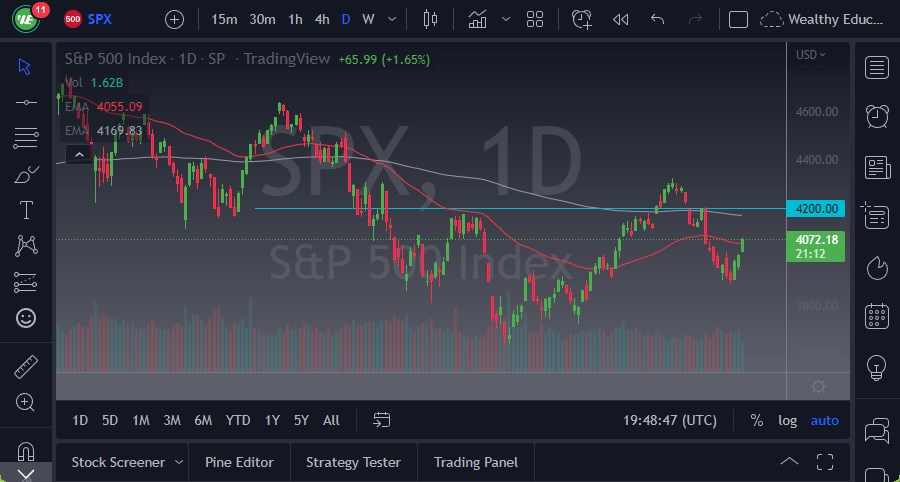
Task: Start bar replay mode
Action: 620,20
